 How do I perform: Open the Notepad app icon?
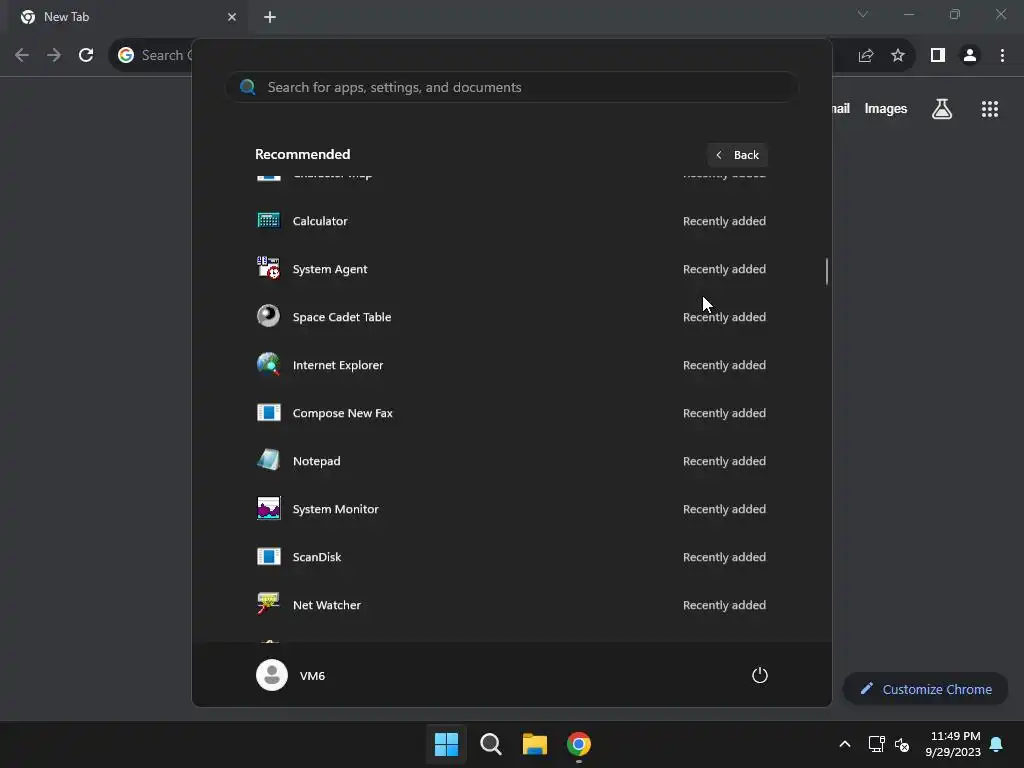(268, 460)
